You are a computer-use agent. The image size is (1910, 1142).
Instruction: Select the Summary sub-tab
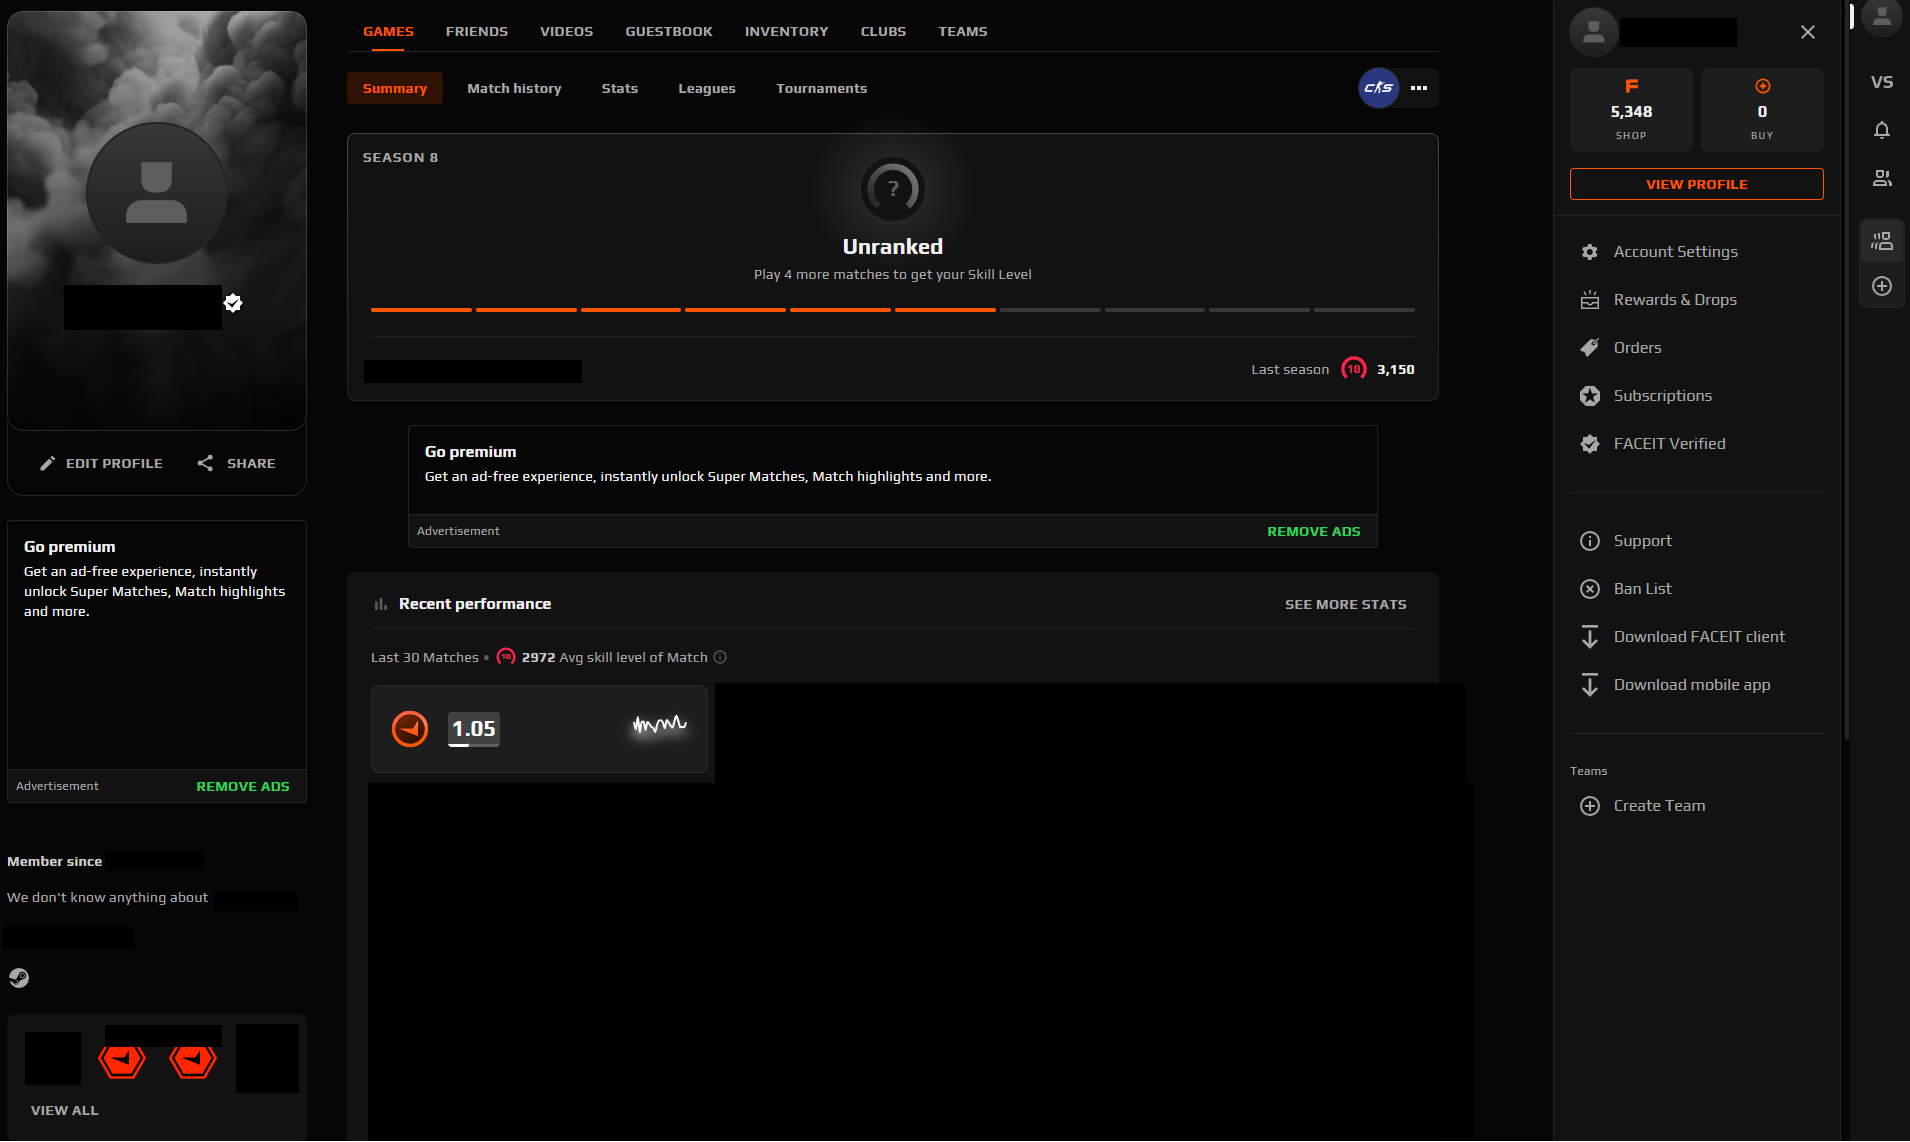tap(395, 88)
